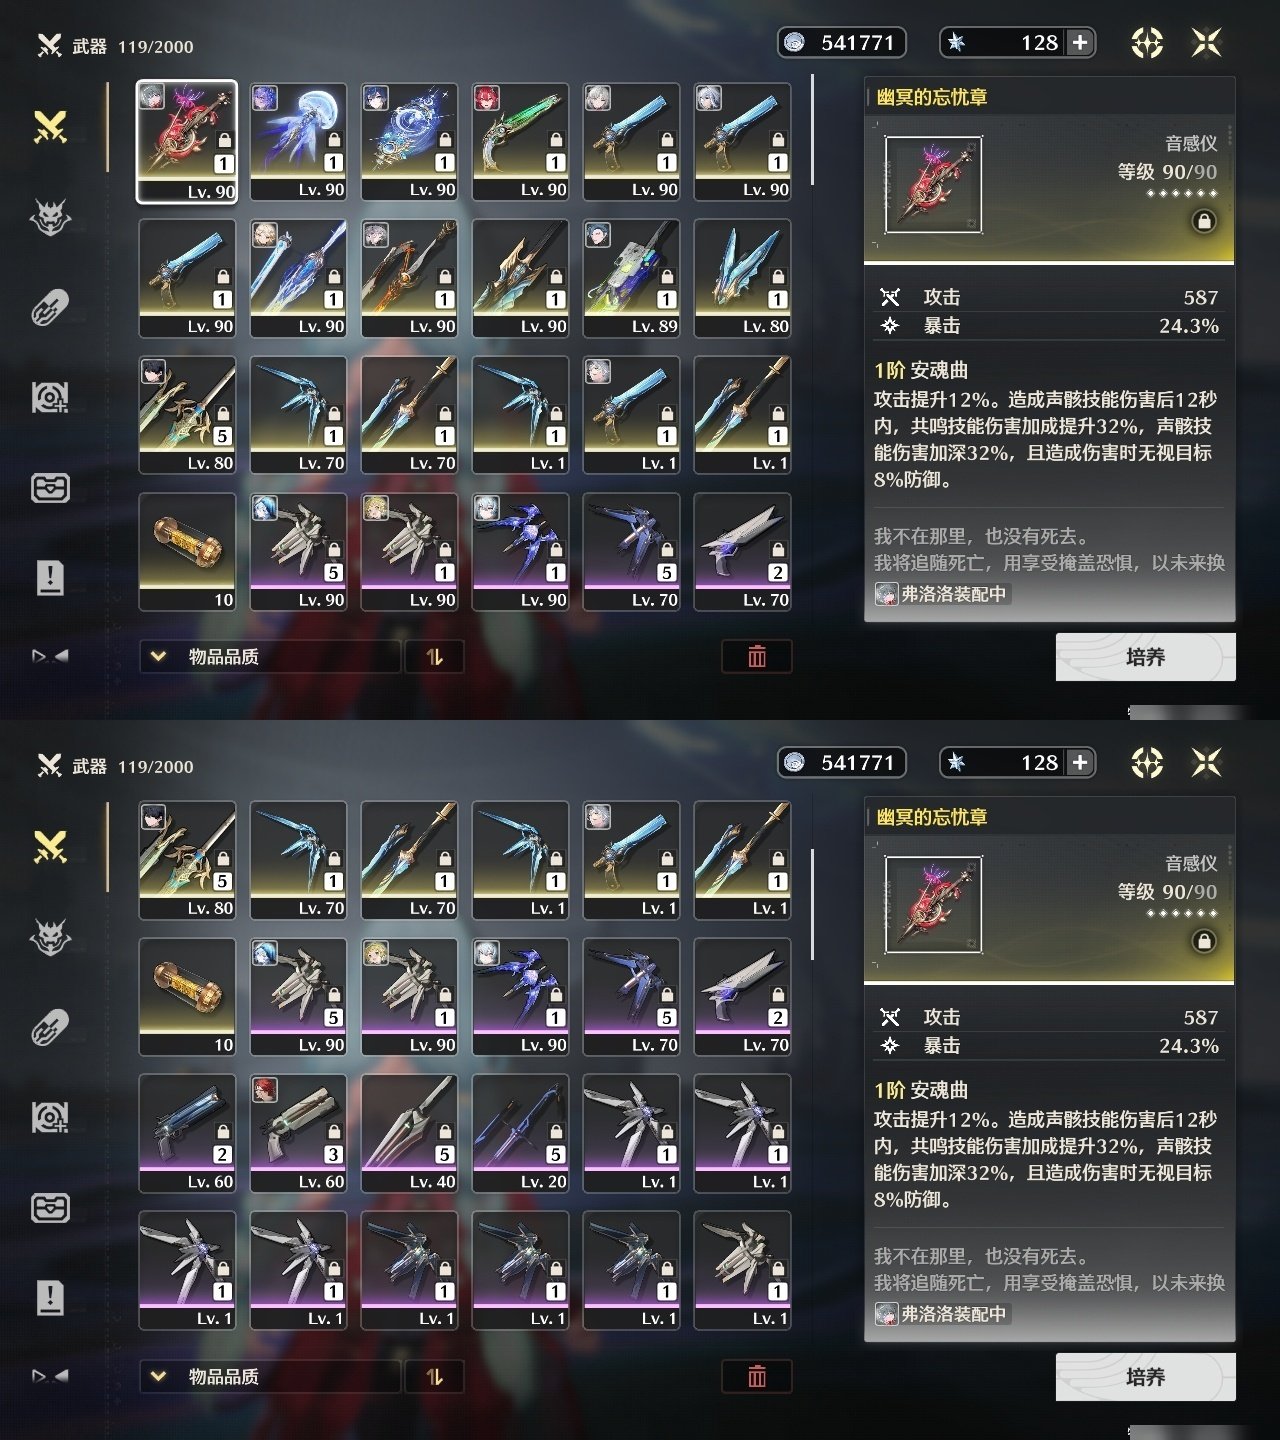The height and width of the screenshot is (1440, 1280).
Task: Click the red trash icon in upper panel
Action: (x=757, y=657)
